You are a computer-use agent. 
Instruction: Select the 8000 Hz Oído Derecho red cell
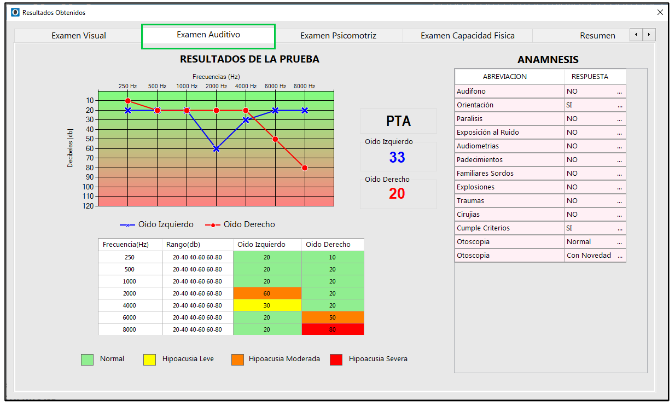tap(333, 329)
